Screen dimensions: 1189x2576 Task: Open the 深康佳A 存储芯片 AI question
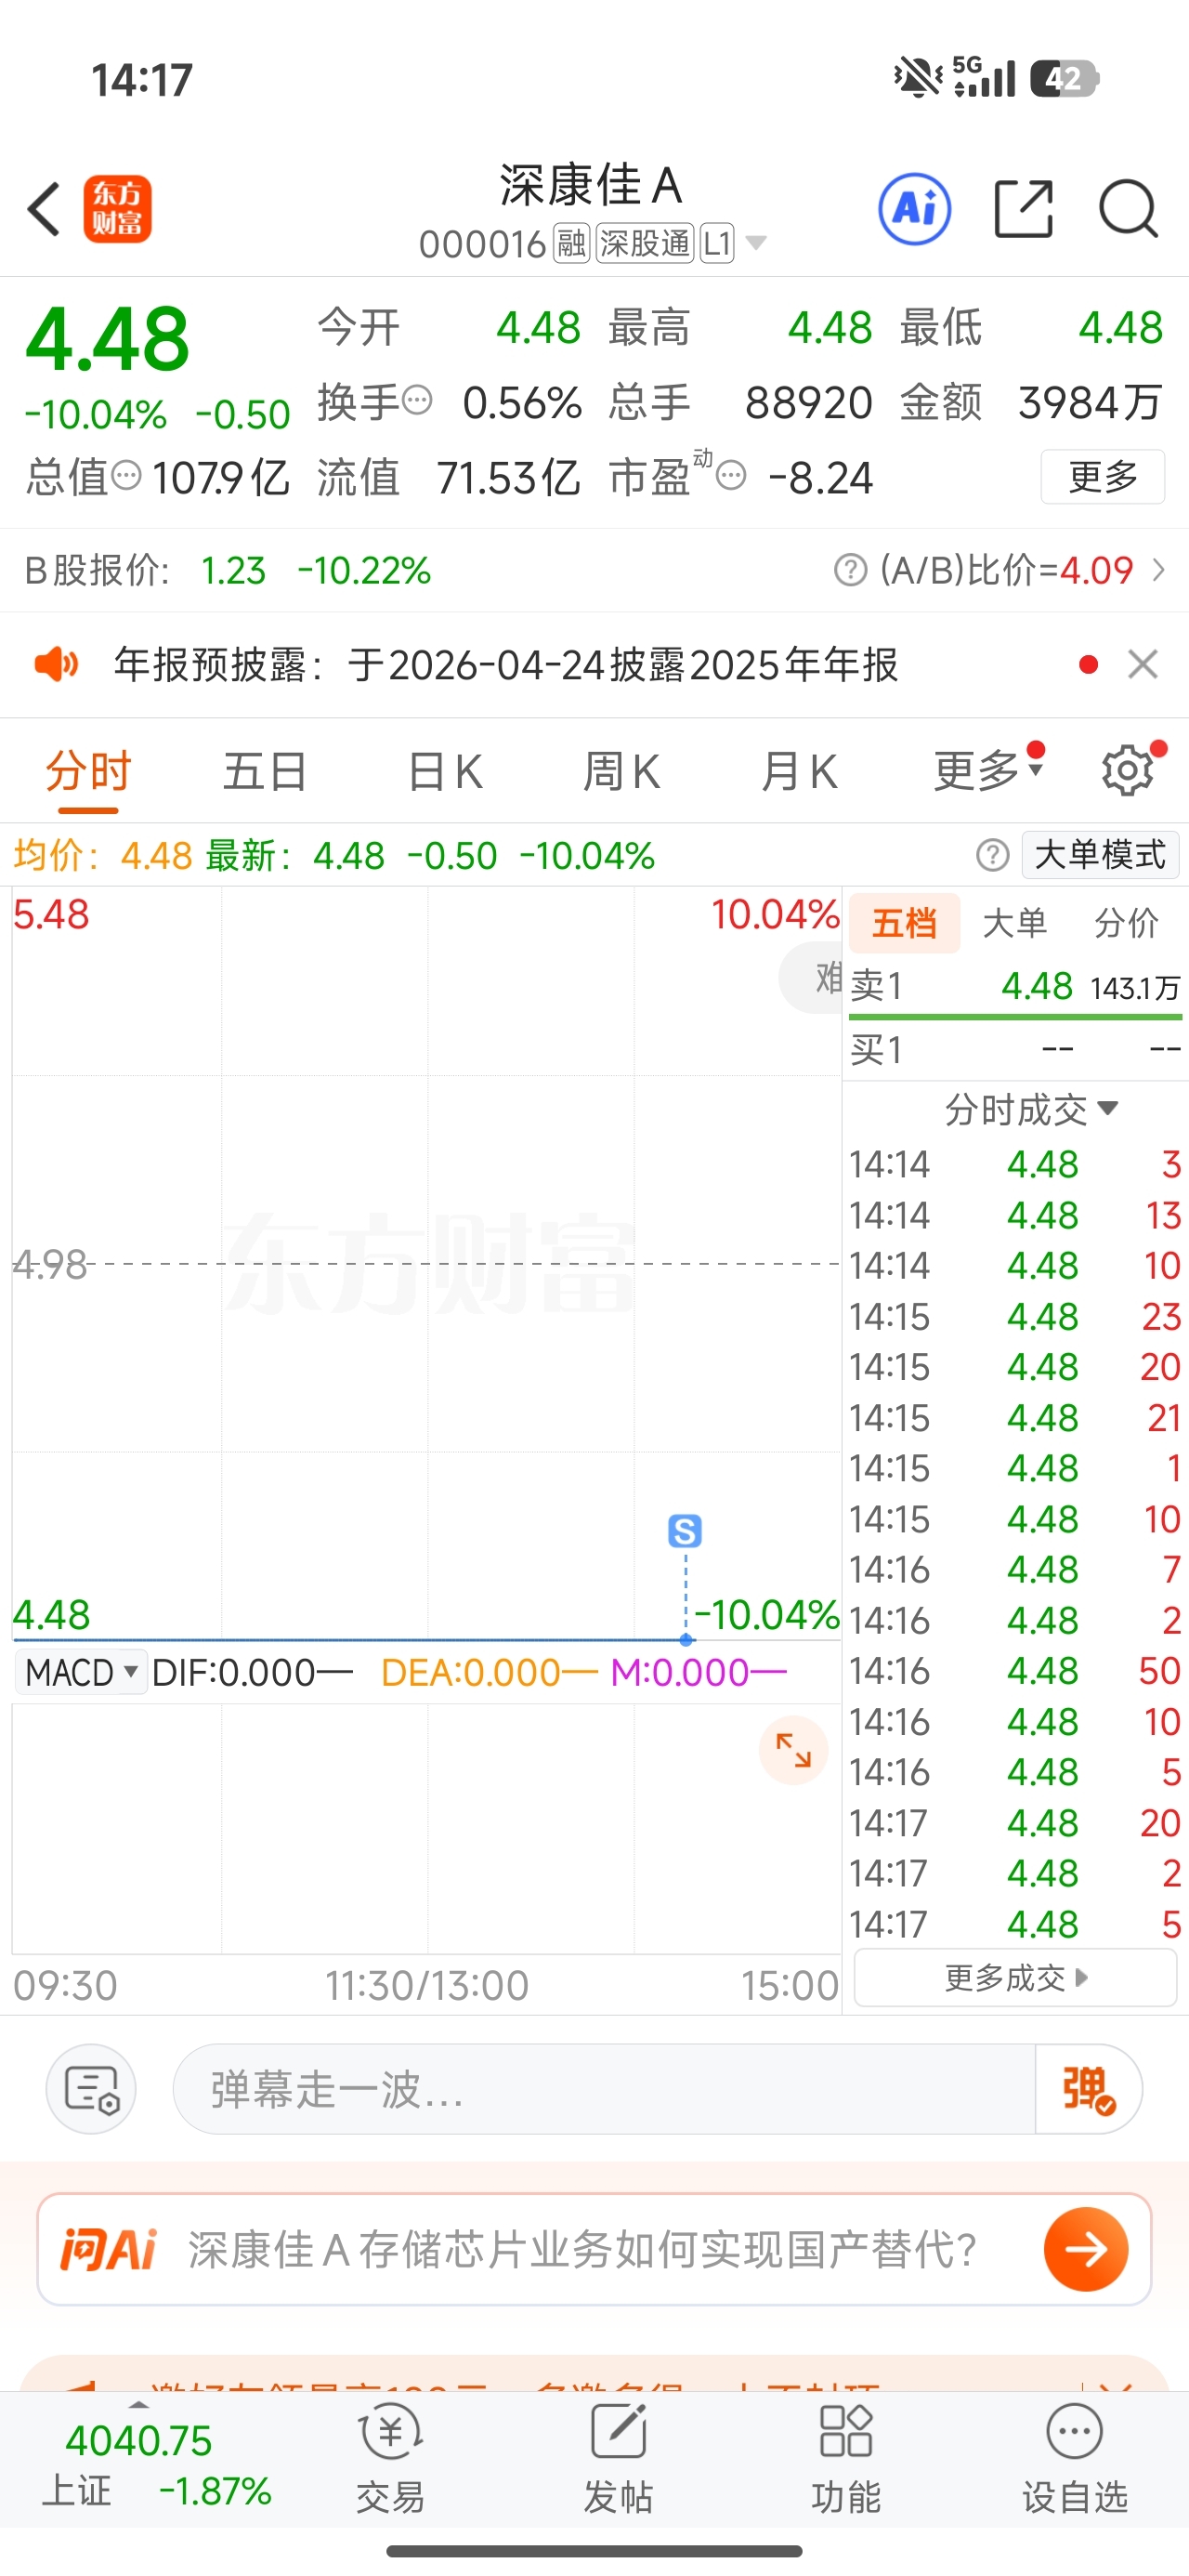point(582,2250)
